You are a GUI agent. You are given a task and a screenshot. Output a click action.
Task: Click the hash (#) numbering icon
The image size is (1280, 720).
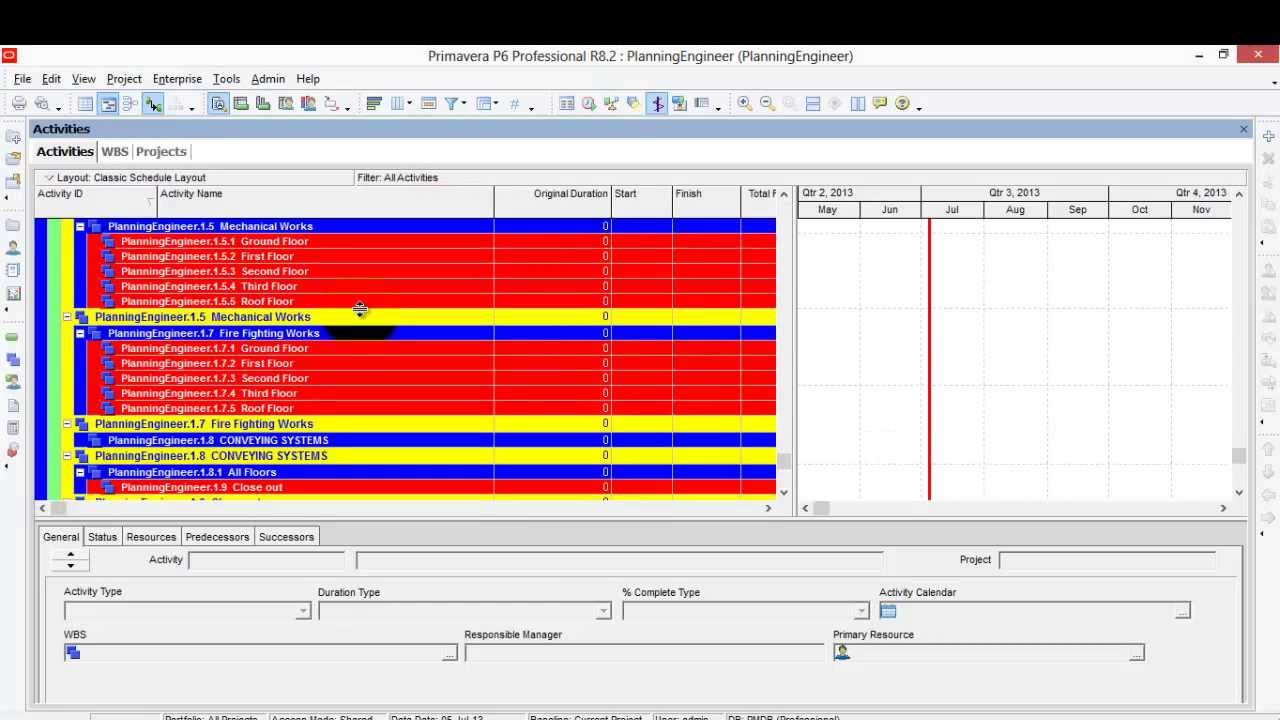pos(514,103)
